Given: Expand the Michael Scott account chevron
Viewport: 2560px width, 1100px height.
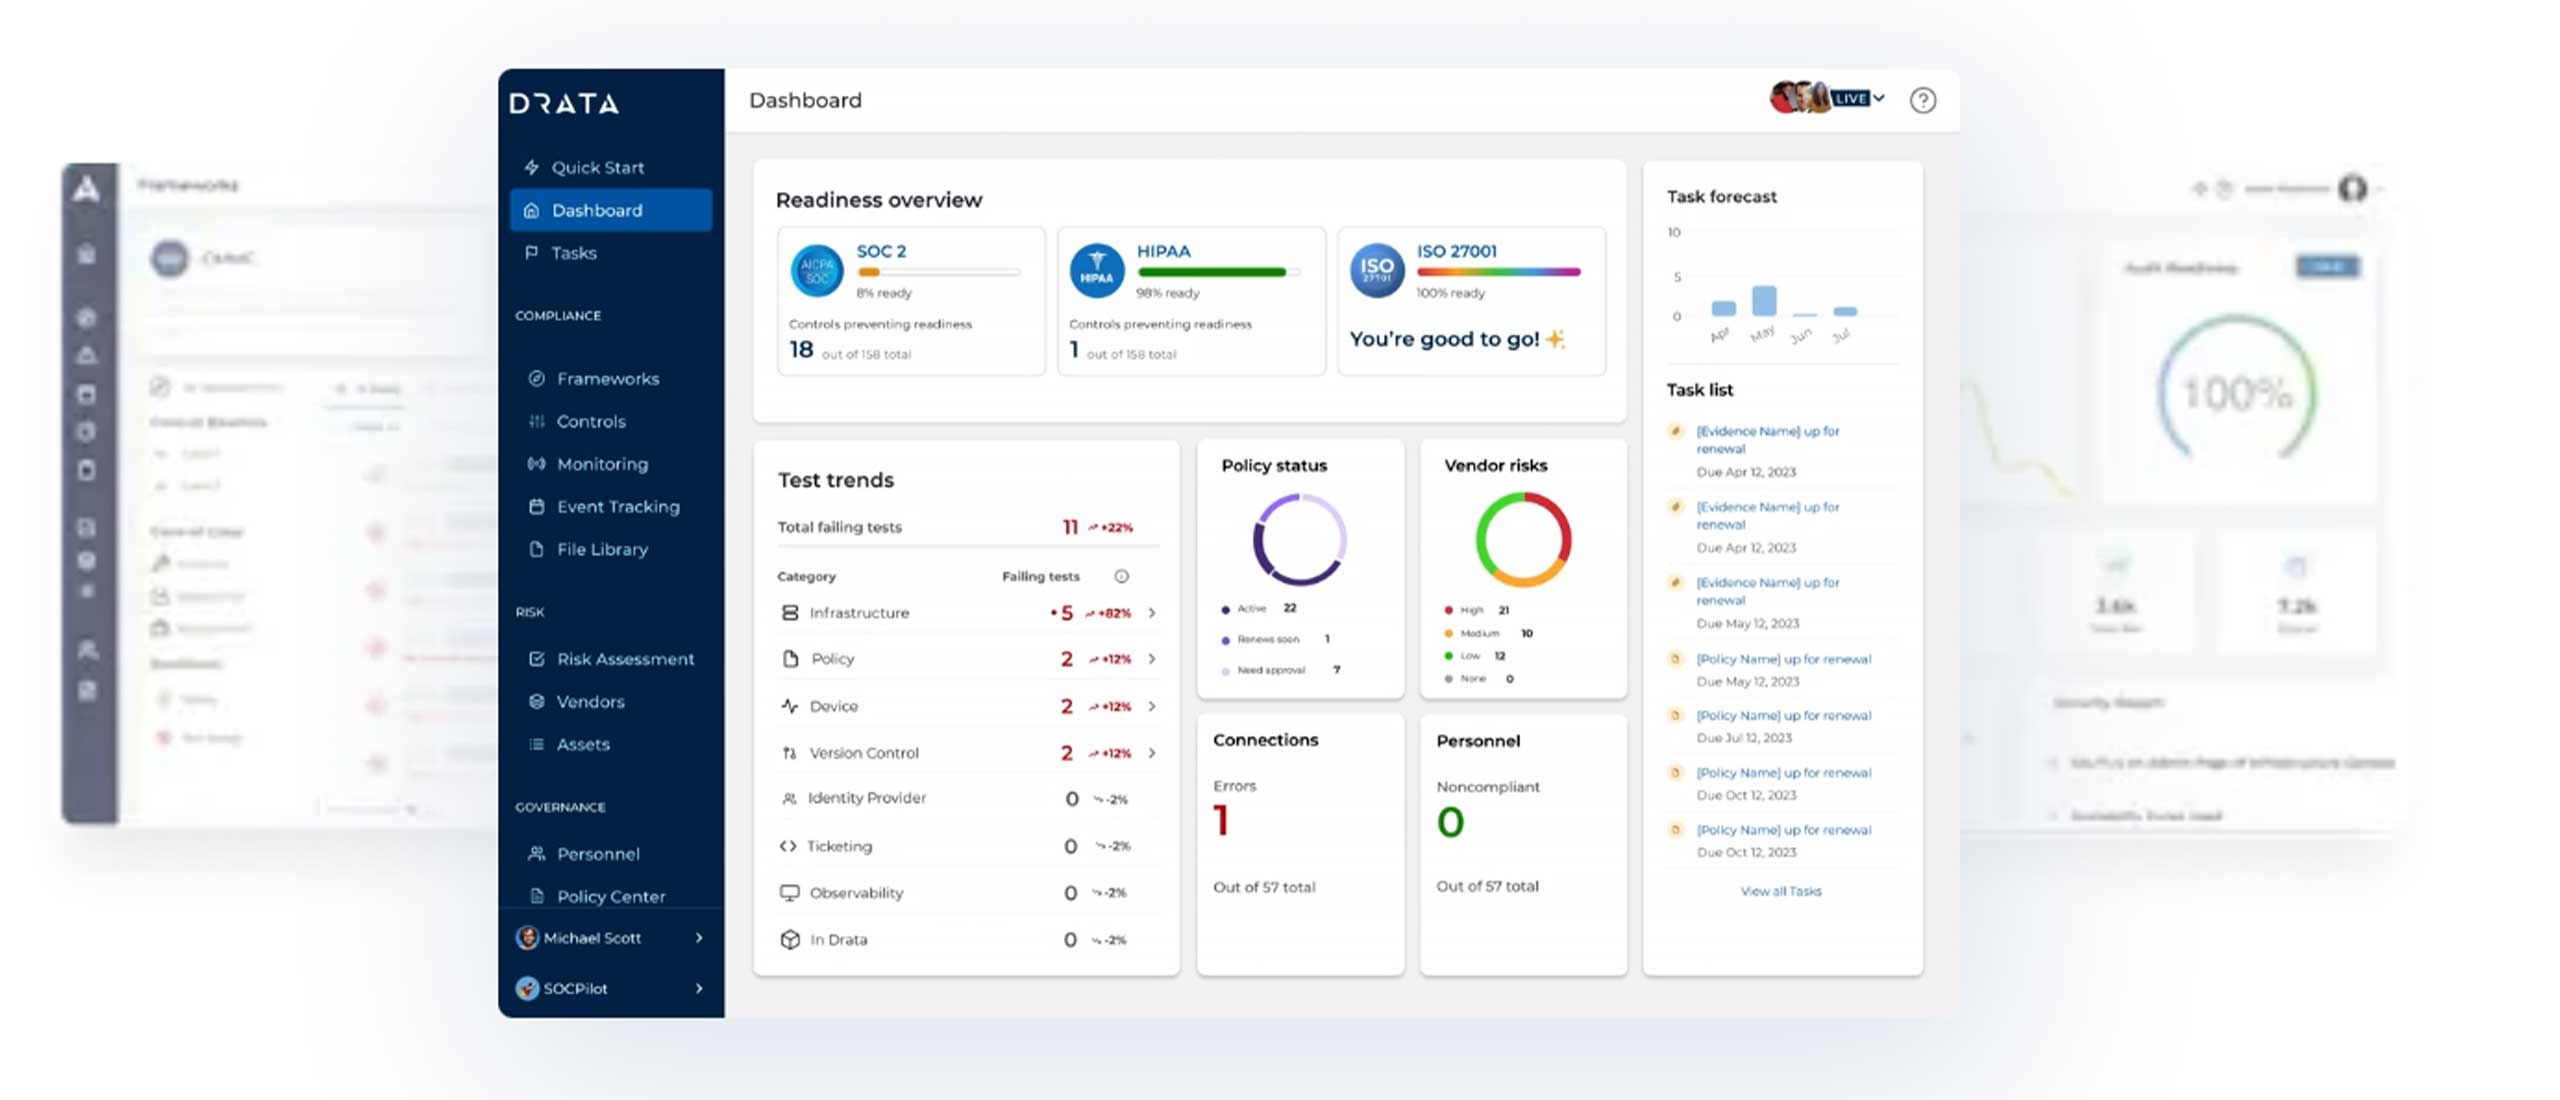Looking at the screenshot, I should coord(699,937).
